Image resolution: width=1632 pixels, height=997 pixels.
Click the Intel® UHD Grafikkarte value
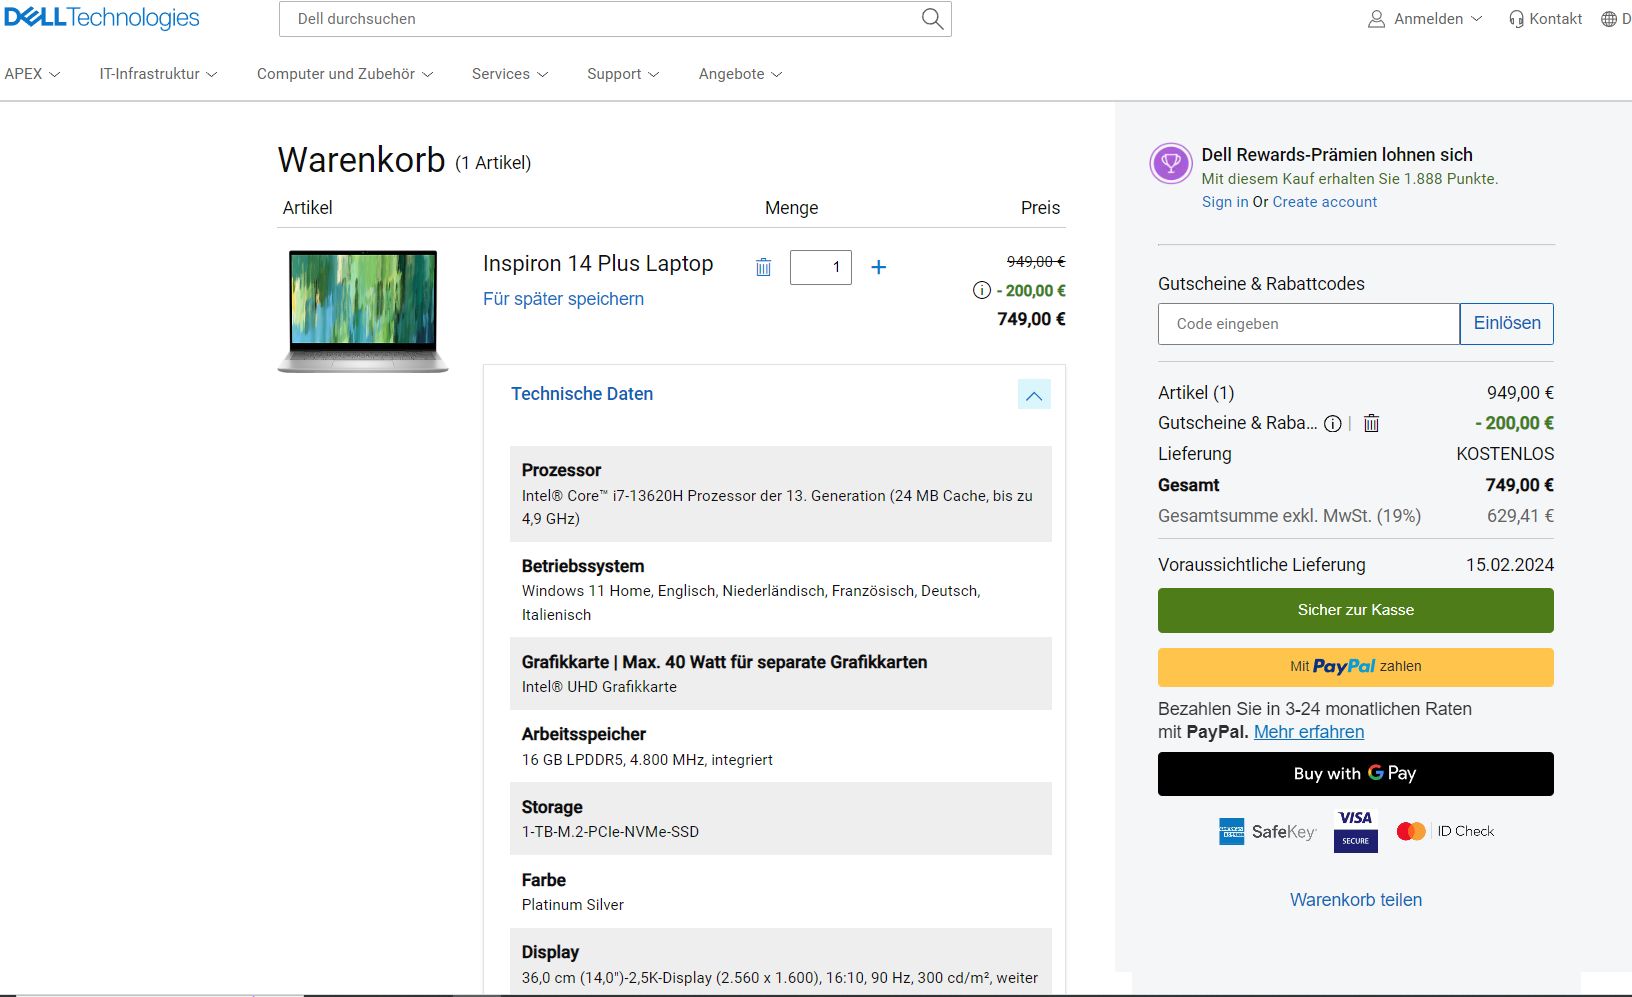(599, 687)
